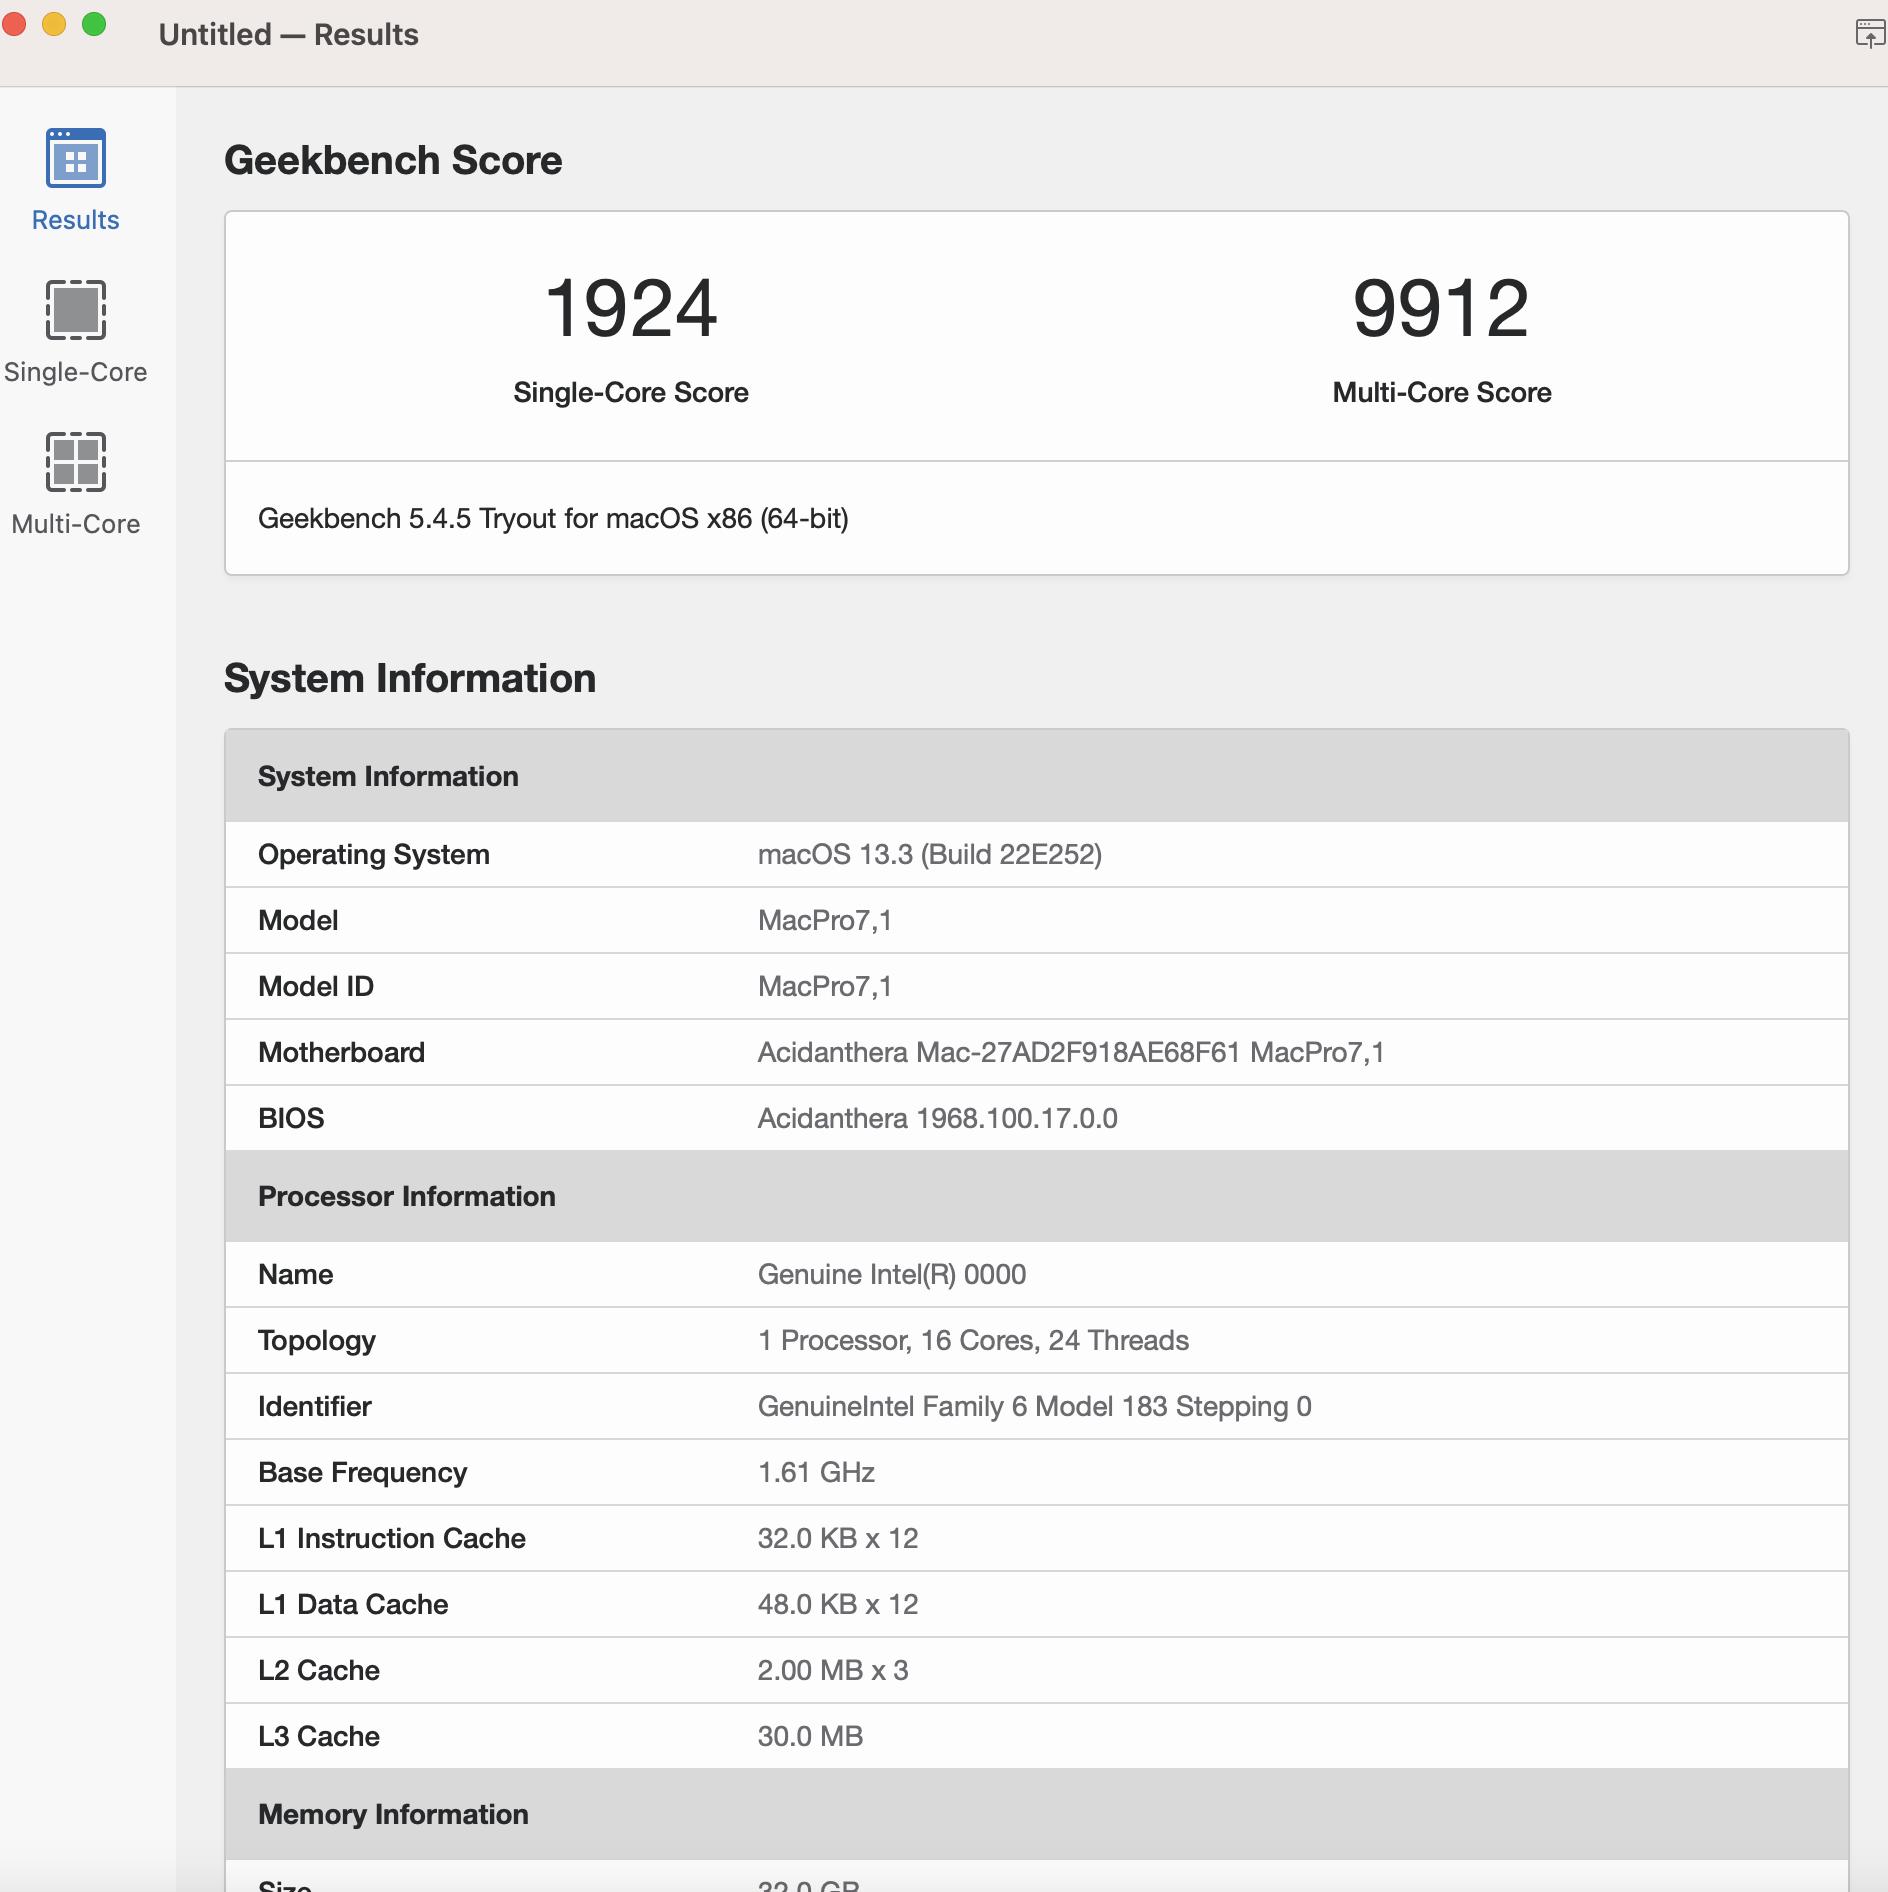Screen dimensions: 1888x1892
Task: Select the dashed single-square Single-Core icon
Action: (x=74, y=312)
